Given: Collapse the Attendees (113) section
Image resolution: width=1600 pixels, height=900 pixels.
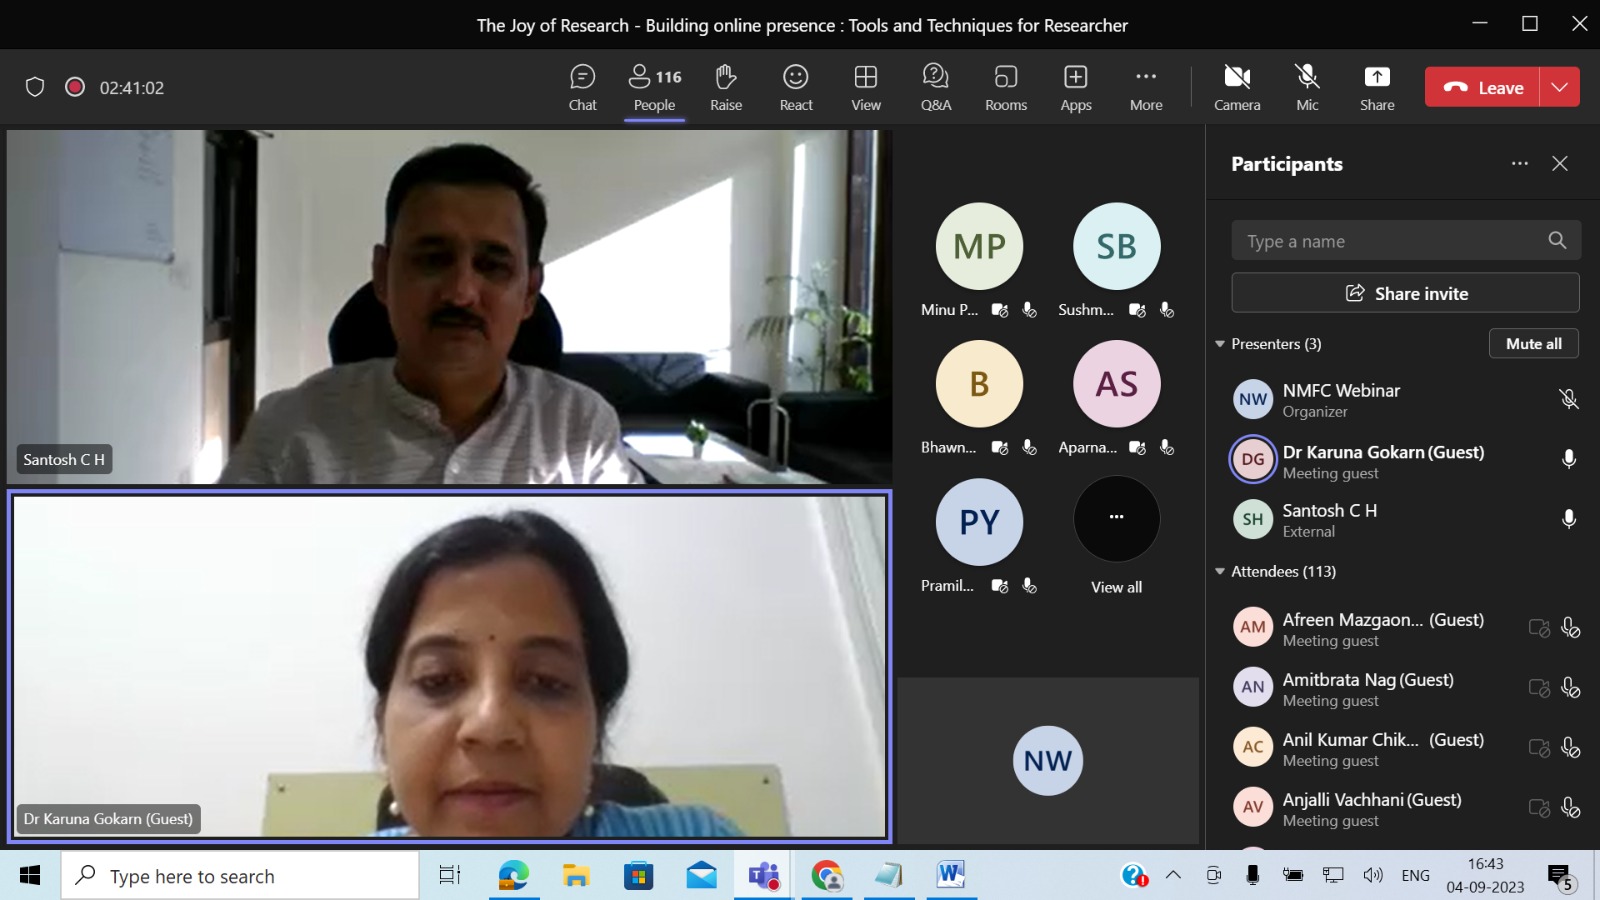Looking at the screenshot, I should click(1220, 572).
